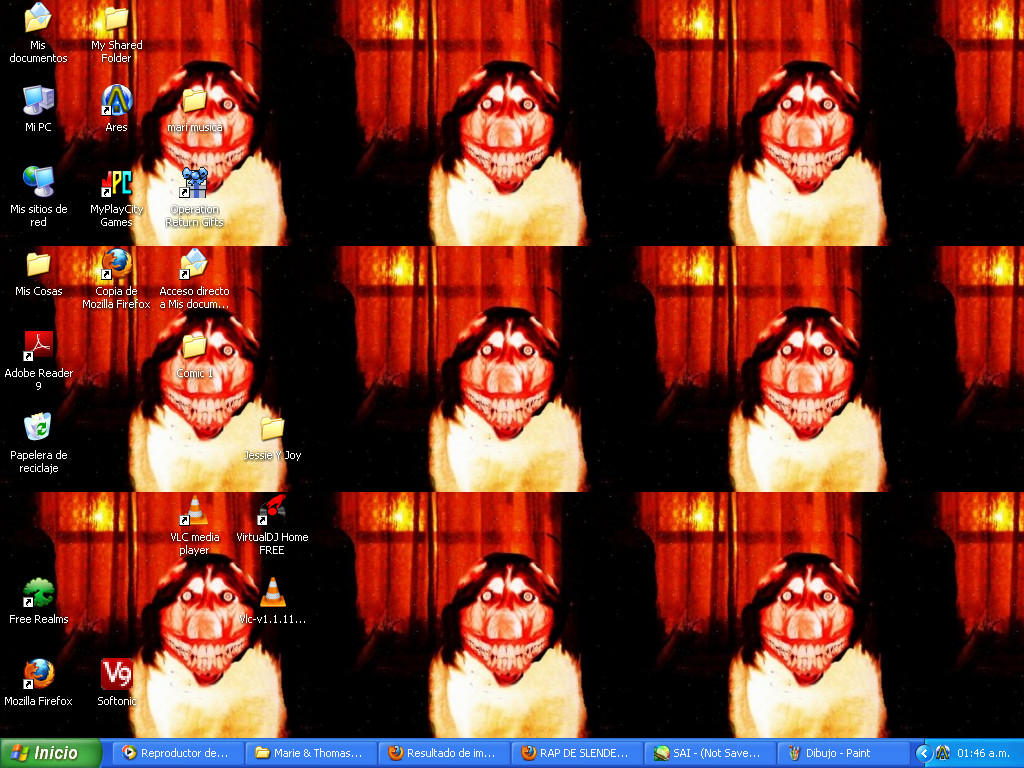1024x768 pixels.
Task: Switch to Reproductor de... taskbar window
Action: (x=177, y=753)
